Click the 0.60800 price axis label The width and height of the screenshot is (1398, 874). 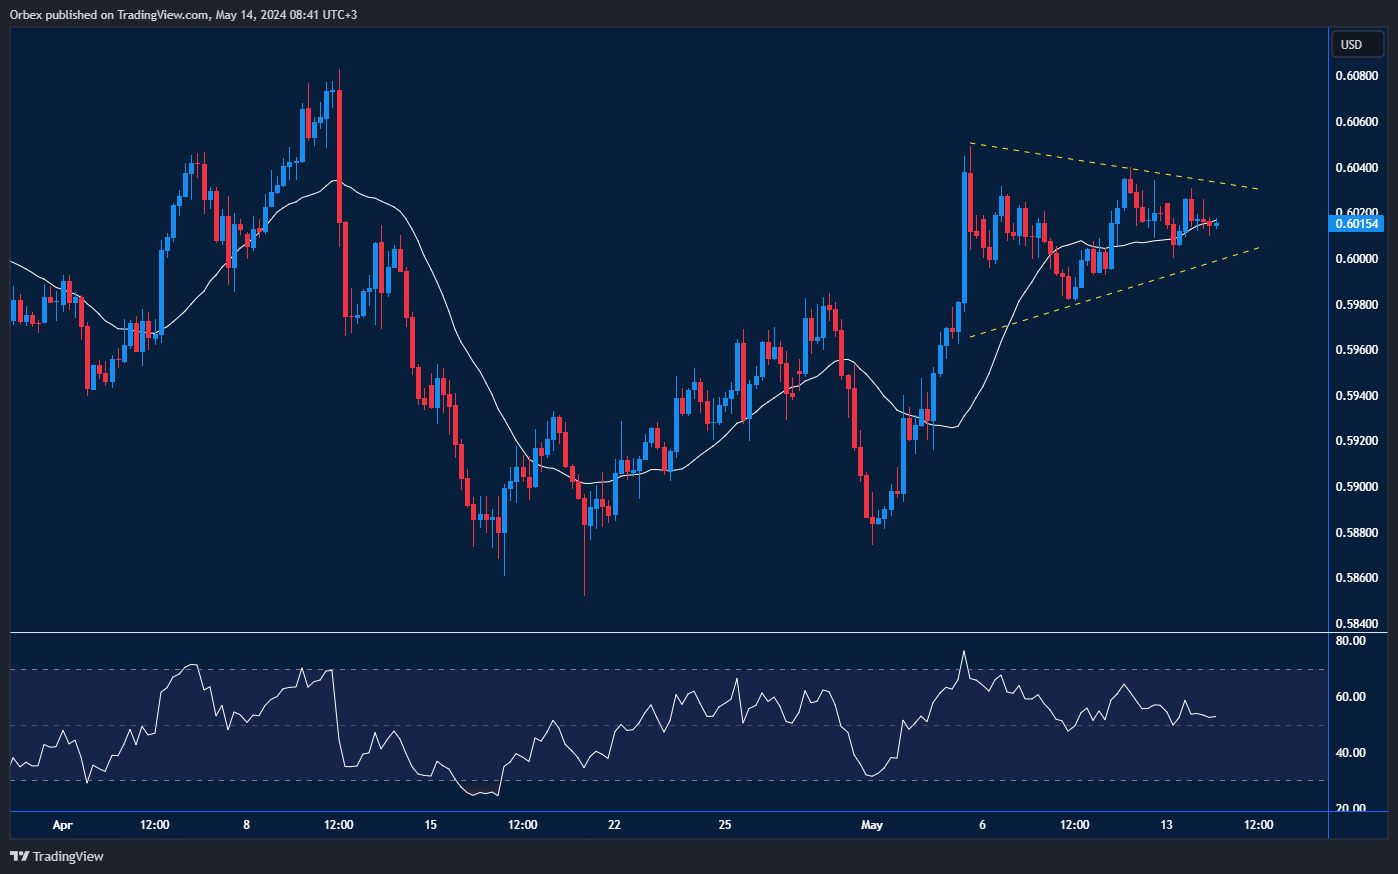coord(1357,76)
